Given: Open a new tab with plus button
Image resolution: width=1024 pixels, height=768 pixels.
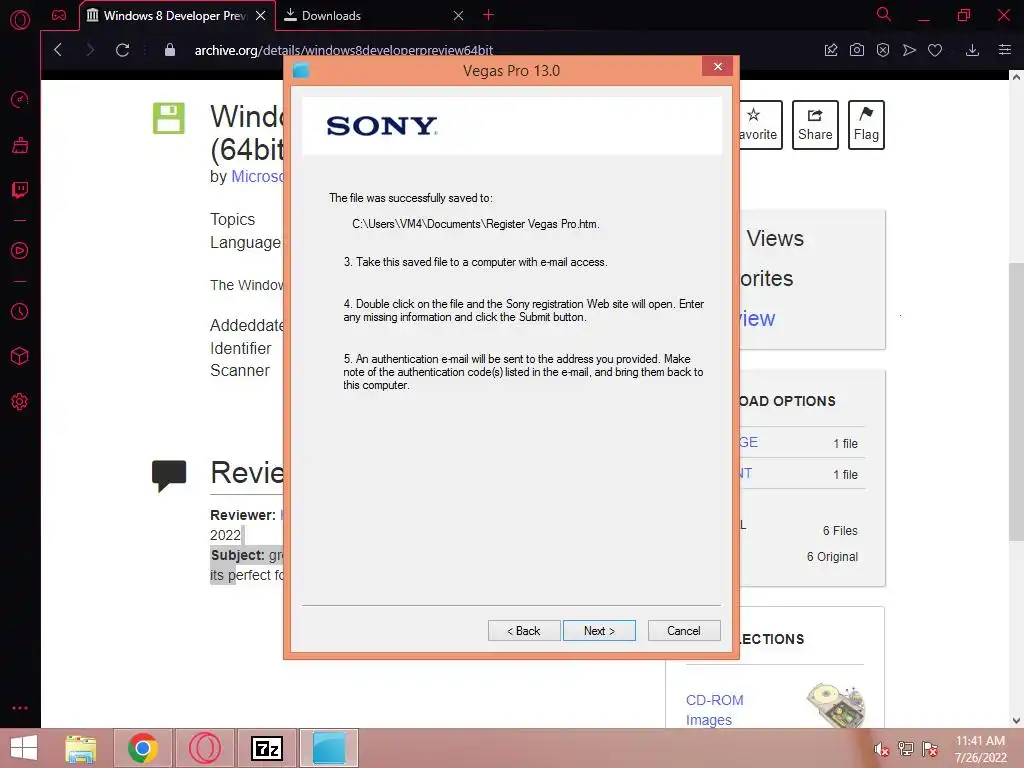Looking at the screenshot, I should 488,15.
